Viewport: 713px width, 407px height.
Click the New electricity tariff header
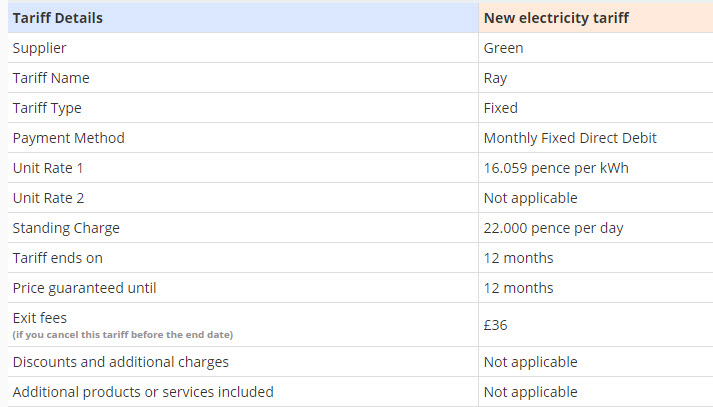(x=556, y=18)
